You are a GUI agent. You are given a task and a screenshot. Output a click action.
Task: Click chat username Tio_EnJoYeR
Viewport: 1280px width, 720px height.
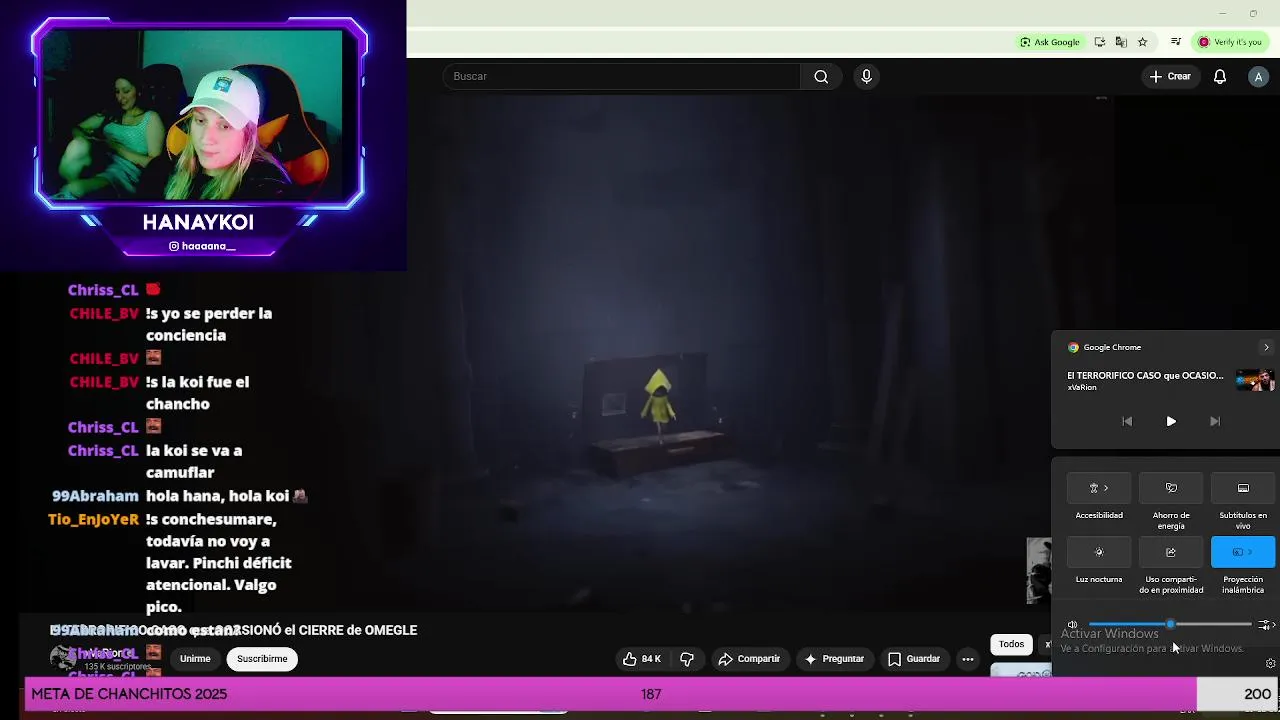(93, 520)
